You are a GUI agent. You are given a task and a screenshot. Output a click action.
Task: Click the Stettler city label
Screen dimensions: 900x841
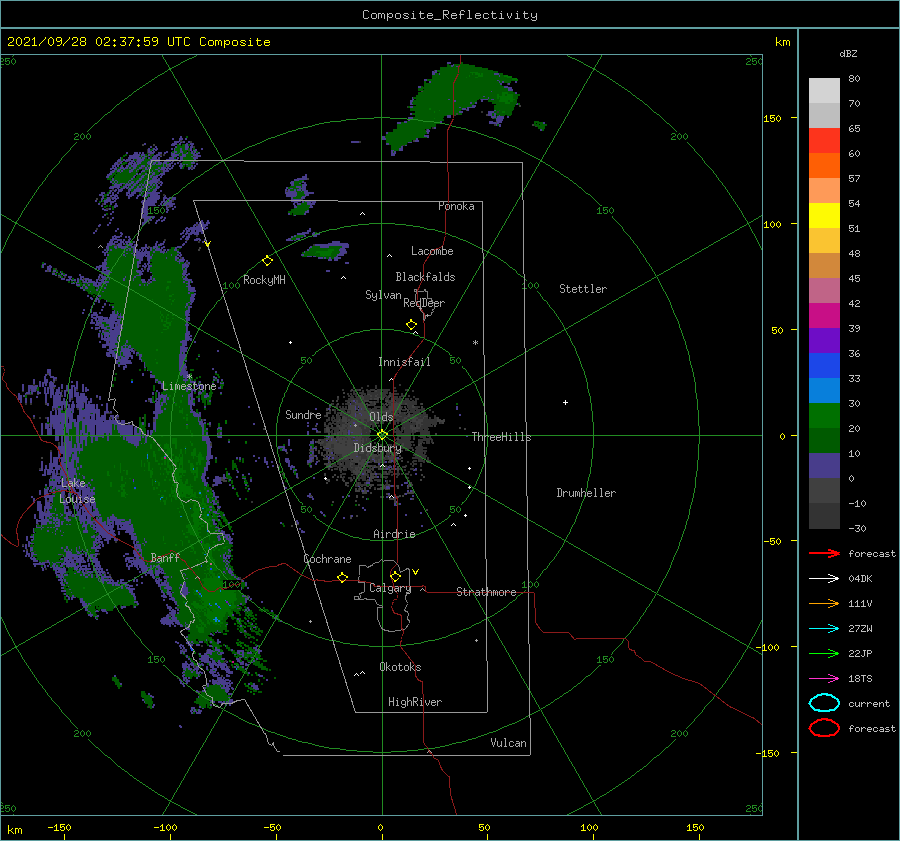(x=583, y=289)
